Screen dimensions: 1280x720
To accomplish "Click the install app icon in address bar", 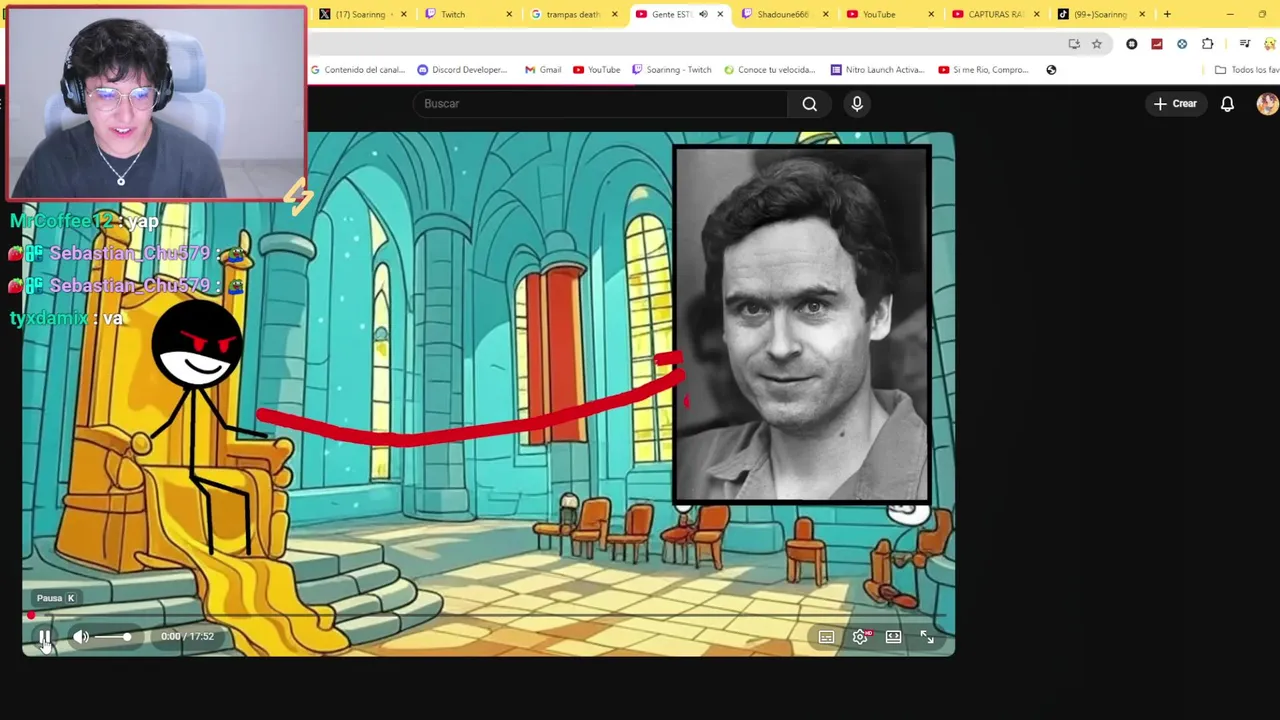I will click(x=1074, y=44).
